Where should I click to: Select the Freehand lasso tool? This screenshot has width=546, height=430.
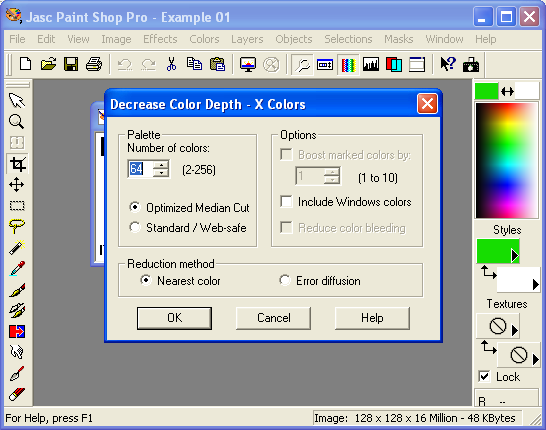(x=17, y=226)
